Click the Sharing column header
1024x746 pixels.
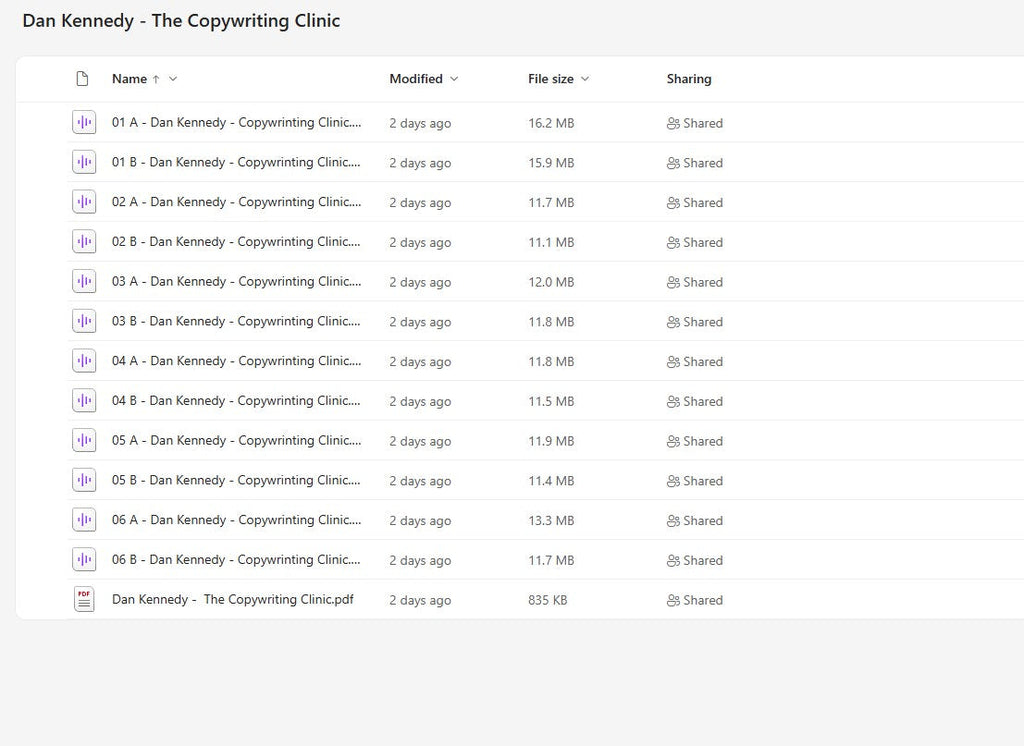click(x=689, y=79)
